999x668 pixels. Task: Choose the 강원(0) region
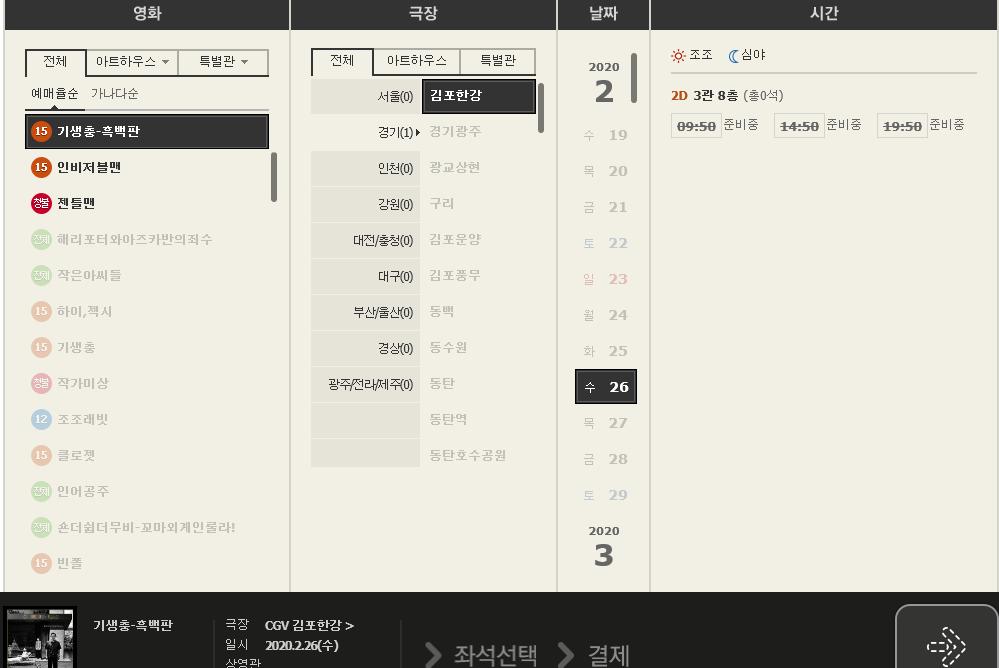click(x=366, y=204)
